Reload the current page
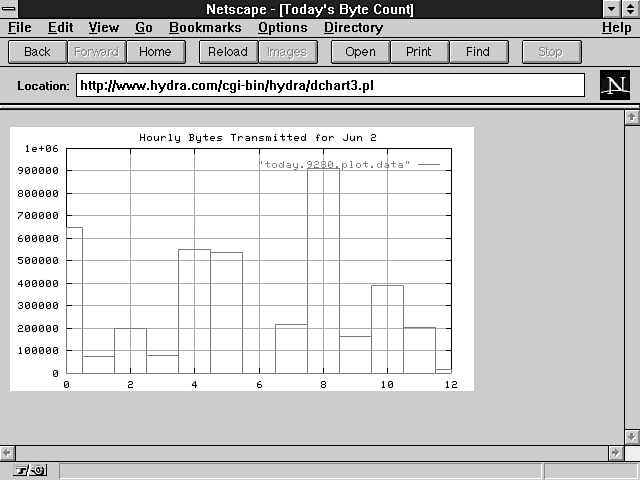Image resolution: width=640 pixels, height=480 pixels. point(229,52)
